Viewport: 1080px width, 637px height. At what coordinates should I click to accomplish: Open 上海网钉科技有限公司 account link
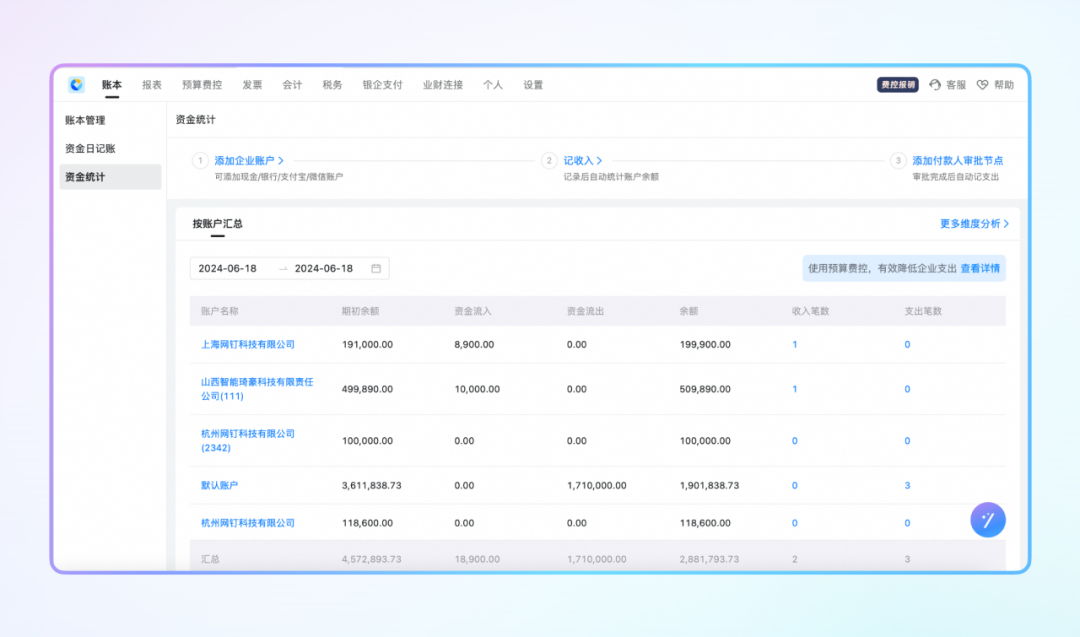point(248,345)
